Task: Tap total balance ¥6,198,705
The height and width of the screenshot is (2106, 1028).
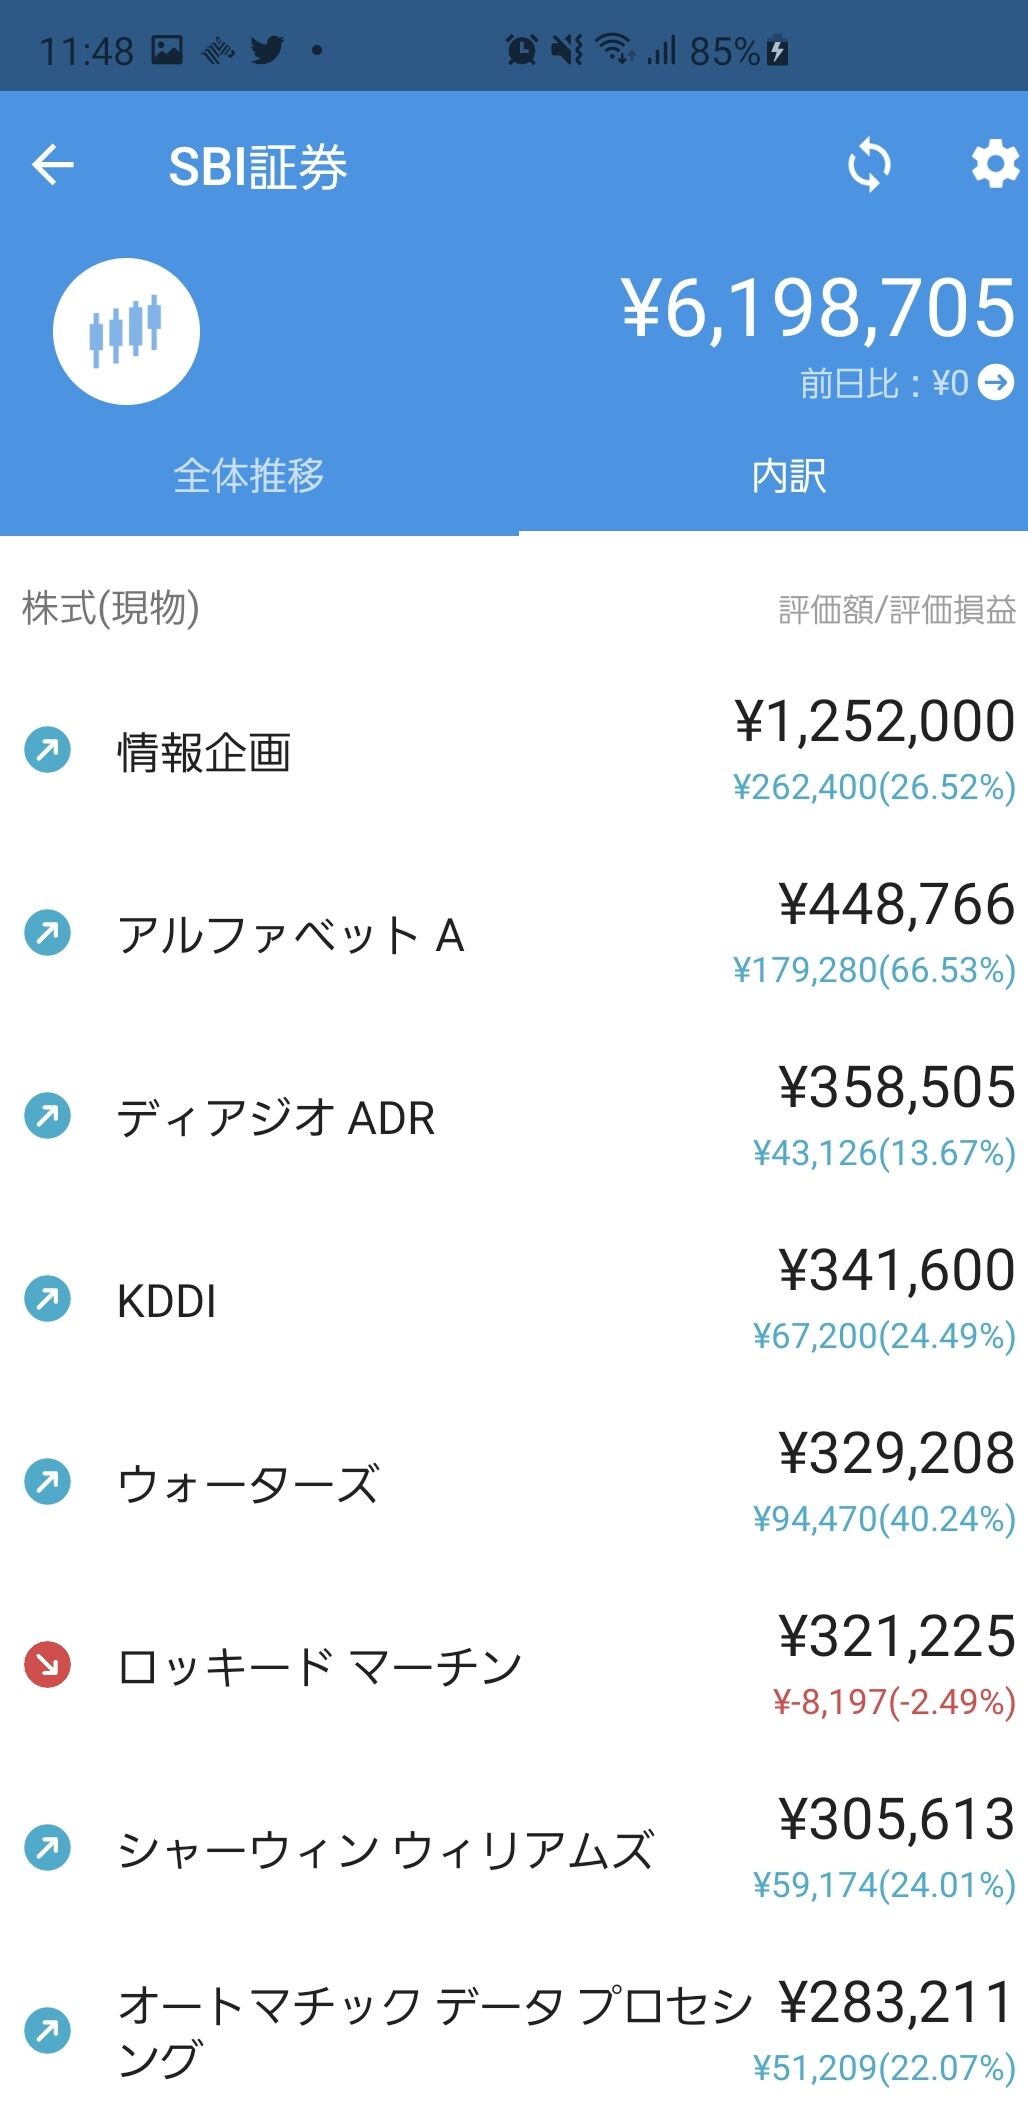Action: point(818,308)
